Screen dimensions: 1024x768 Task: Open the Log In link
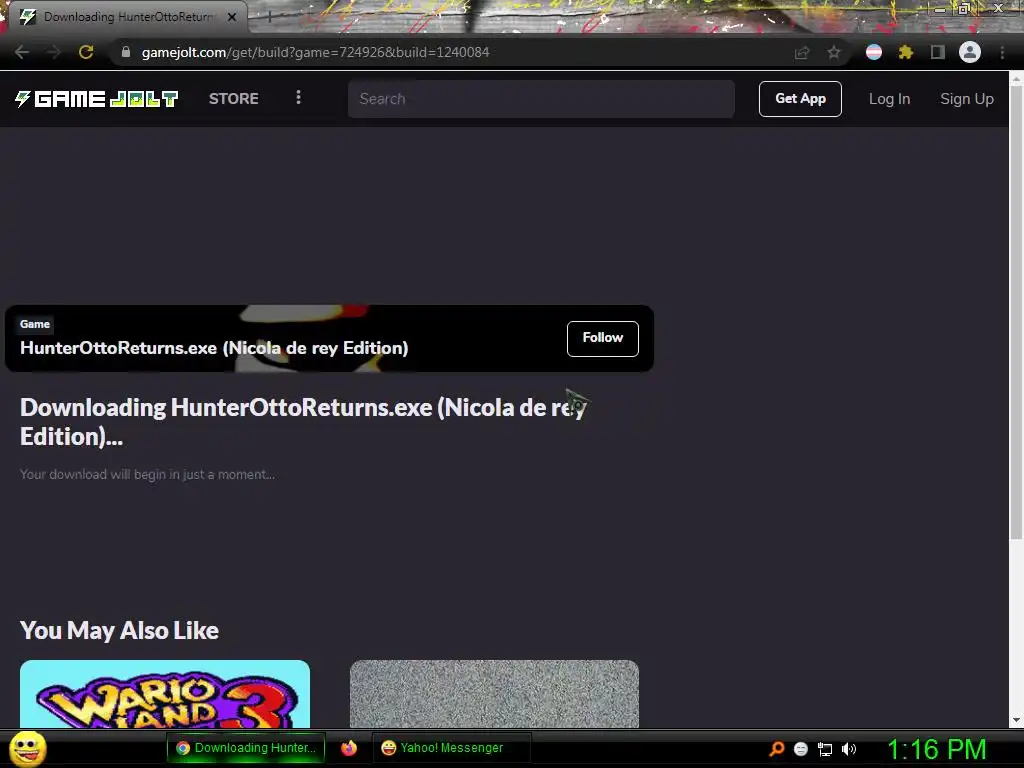[889, 99]
